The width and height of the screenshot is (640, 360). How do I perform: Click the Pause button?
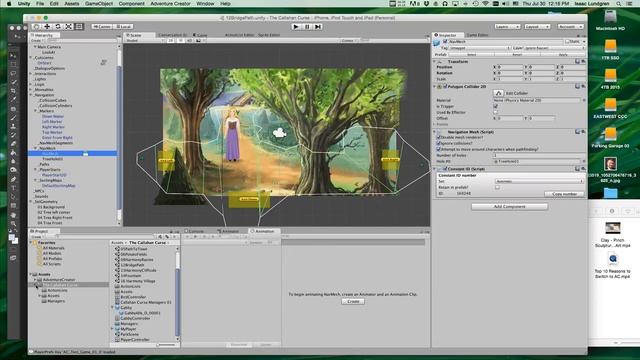pyautogui.click(x=307, y=27)
